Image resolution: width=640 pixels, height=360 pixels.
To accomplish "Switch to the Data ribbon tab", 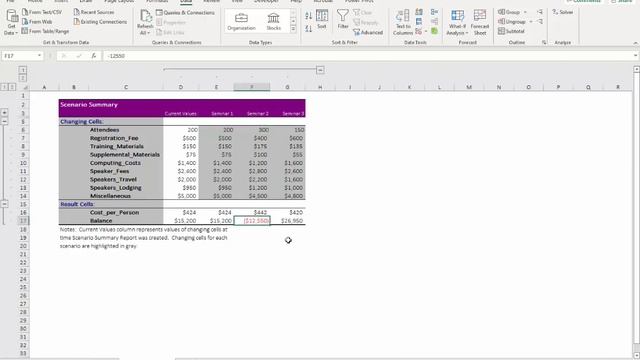I will pos(186,2).
